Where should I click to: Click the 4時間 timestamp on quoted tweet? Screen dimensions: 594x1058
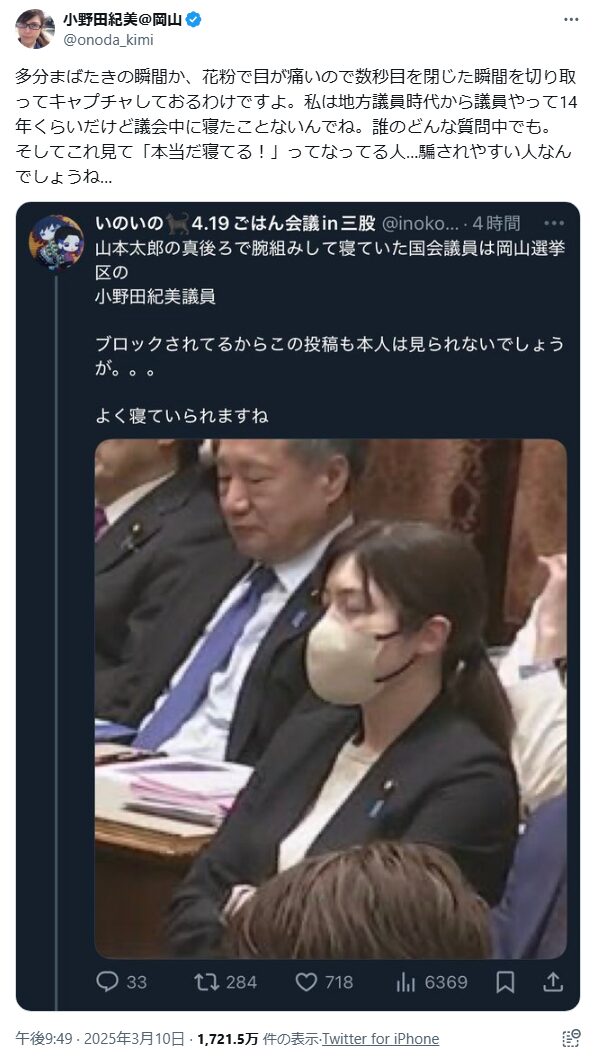coord(496,223)
